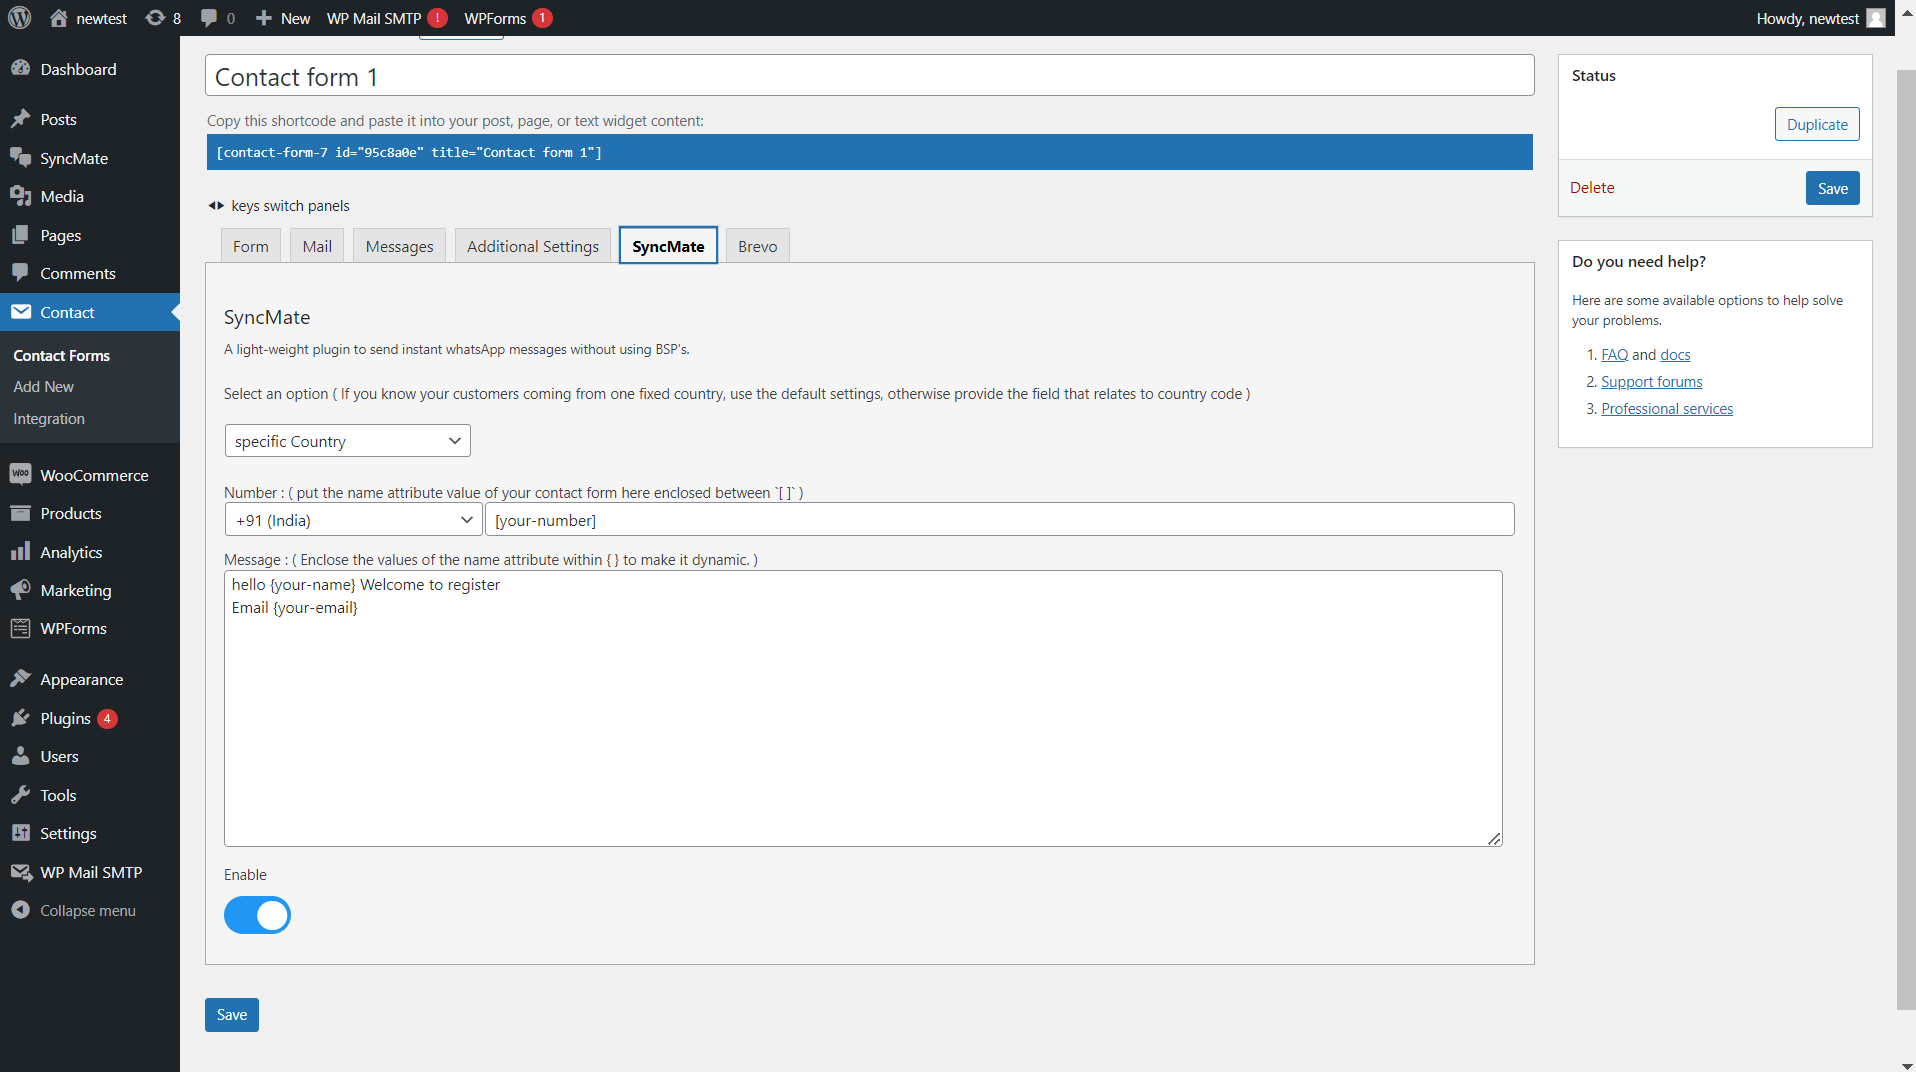Viewport: 1916px width, 1072px height.
Task: Toggle the SyncMate Enable switch
Action: (x=257, y=915)
